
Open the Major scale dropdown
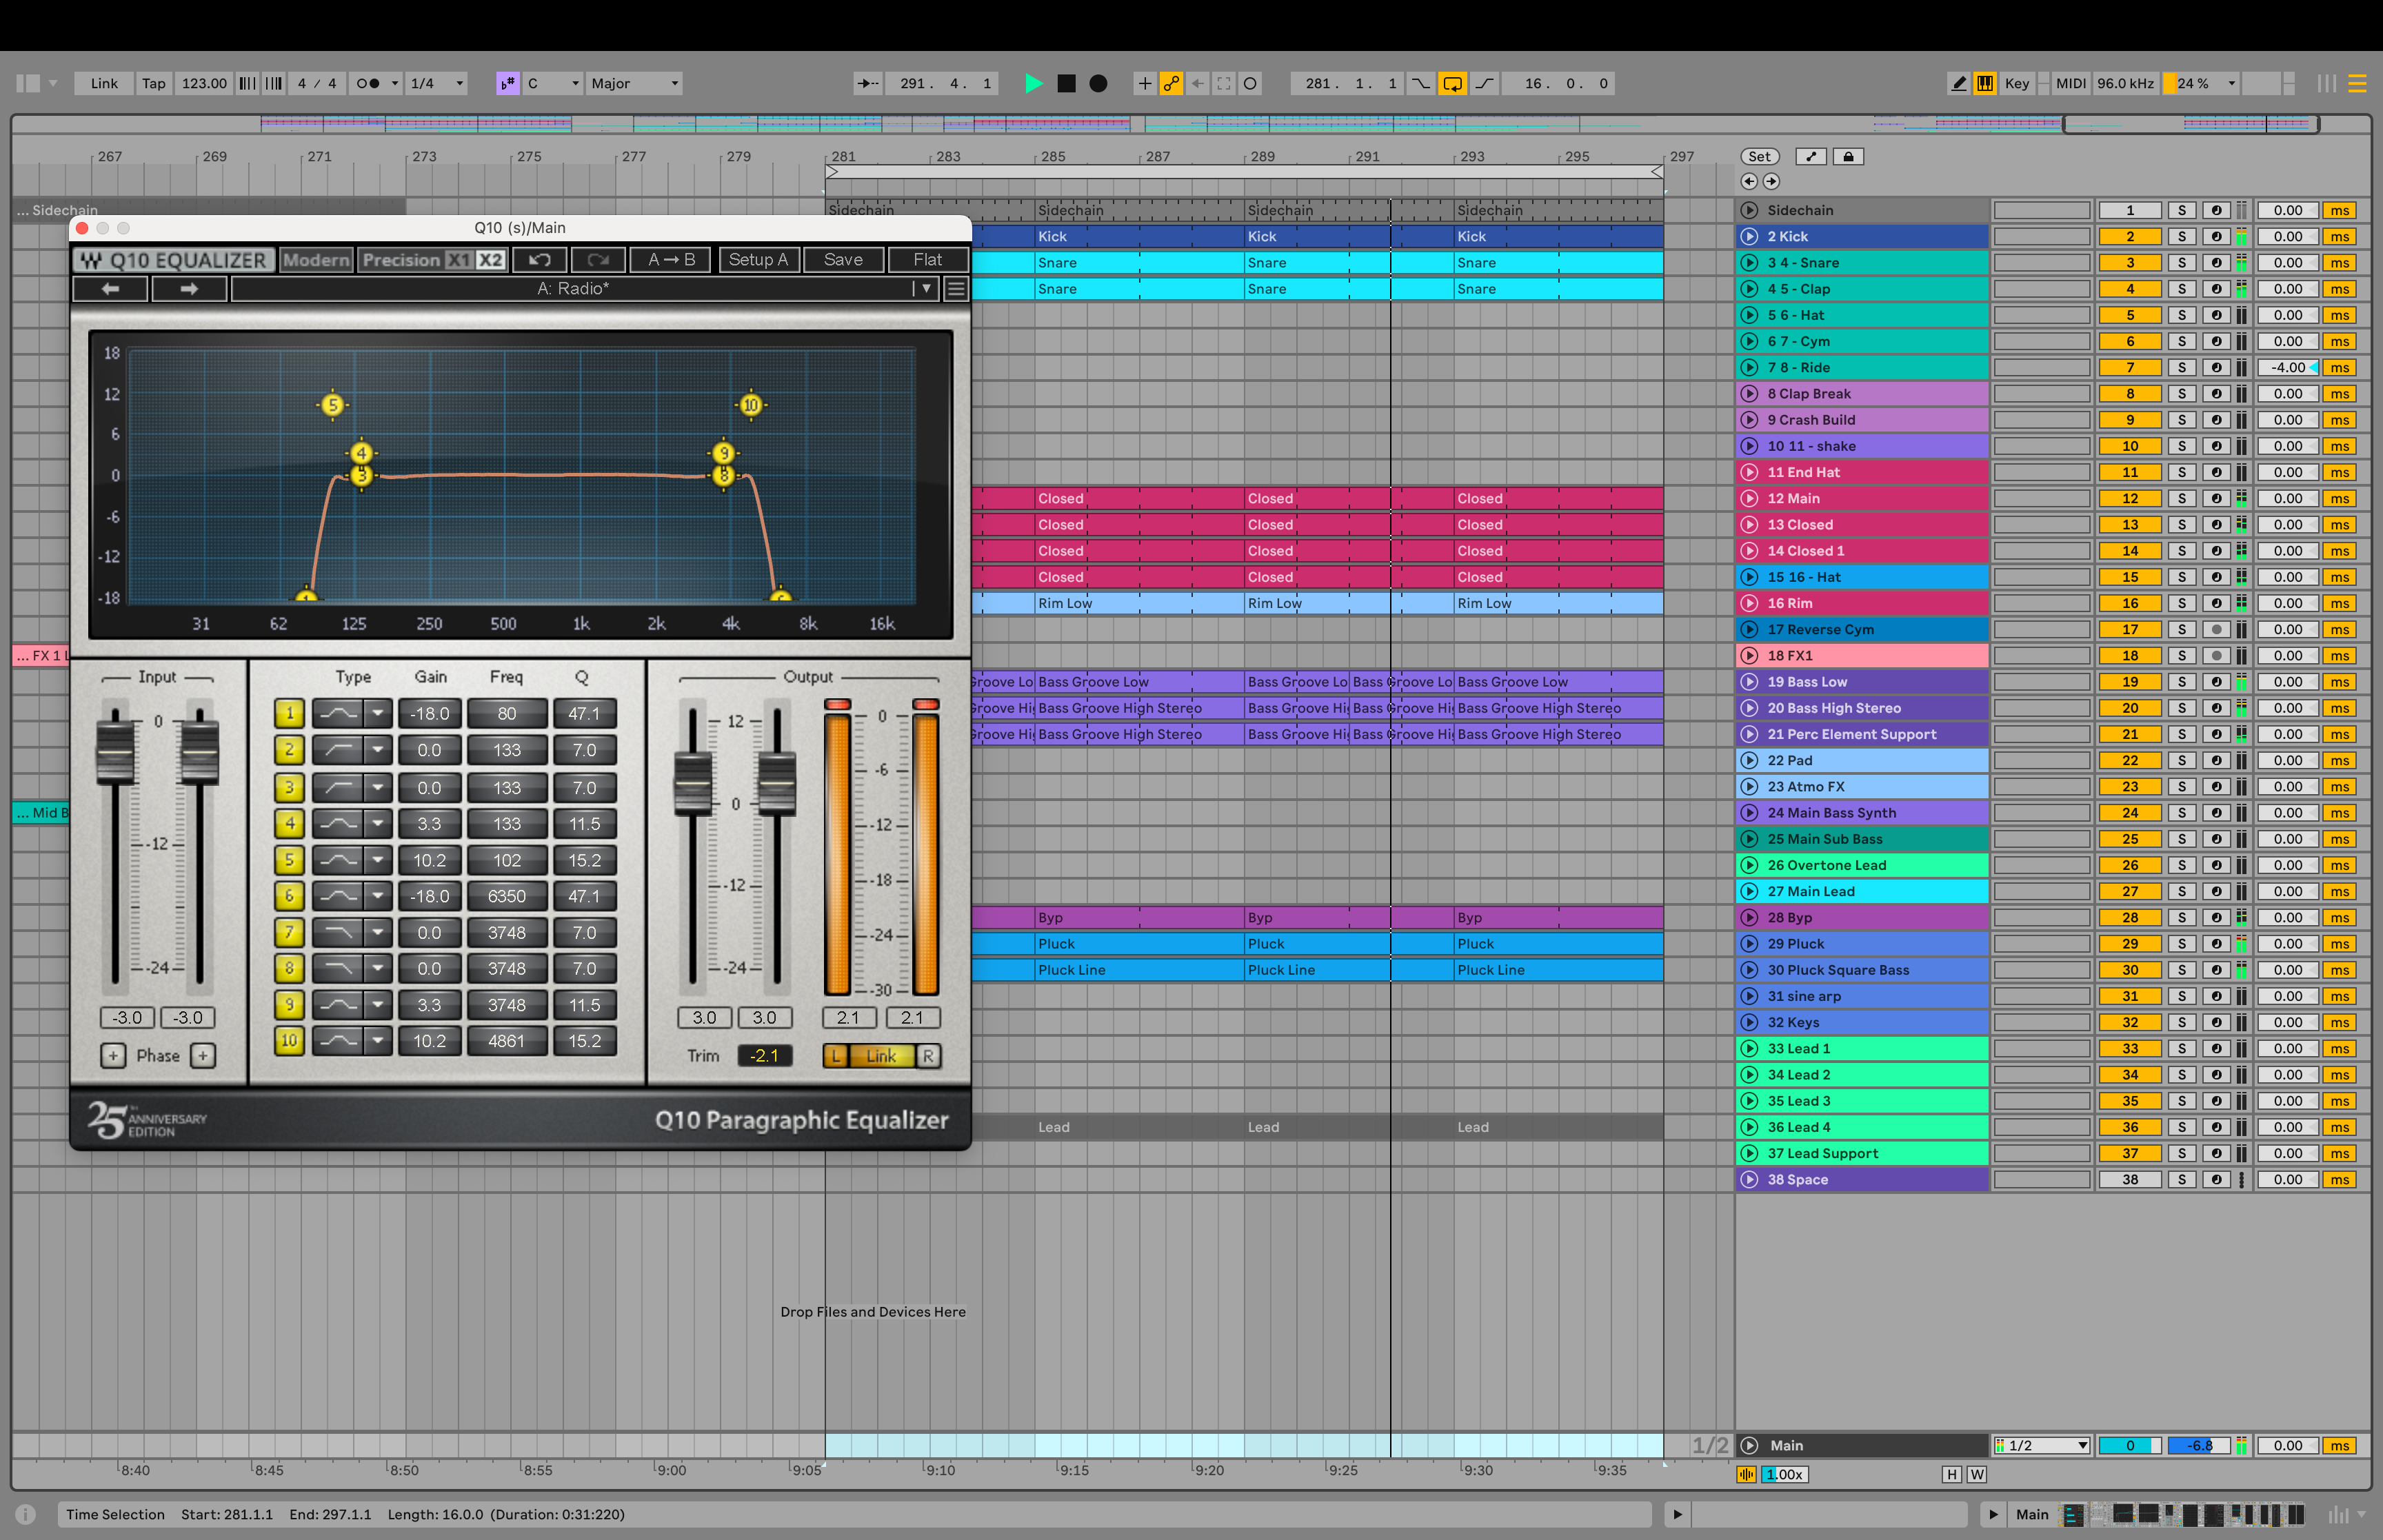pyautogui.click(x=634, y=84)
